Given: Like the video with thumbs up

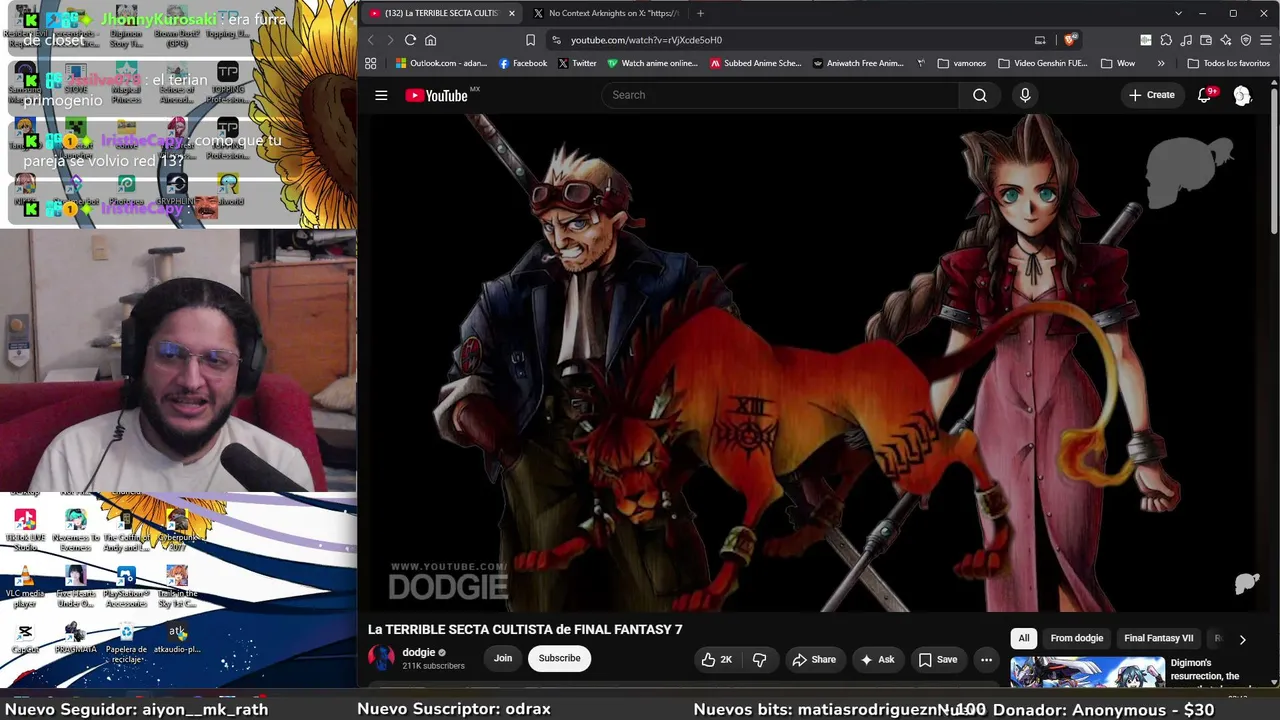Looking at the screenshot, I should coord(717,659).
